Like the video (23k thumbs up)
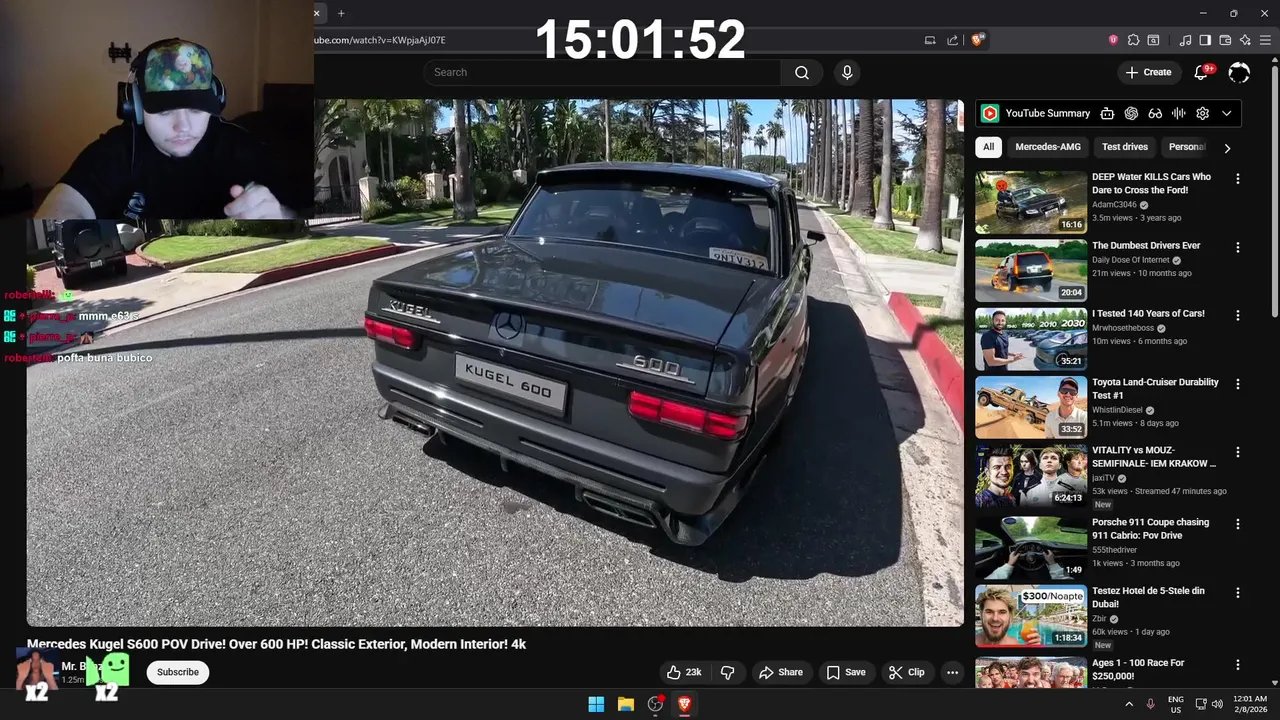The height and width of the screenshot is (720, 1280). pyautogui.click(x=684, y=672)
